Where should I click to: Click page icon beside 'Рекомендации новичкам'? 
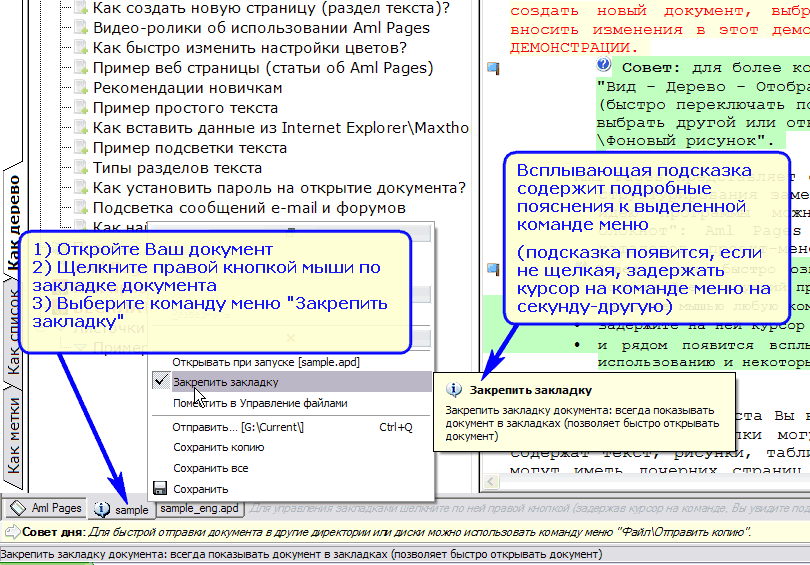point(81,87)
